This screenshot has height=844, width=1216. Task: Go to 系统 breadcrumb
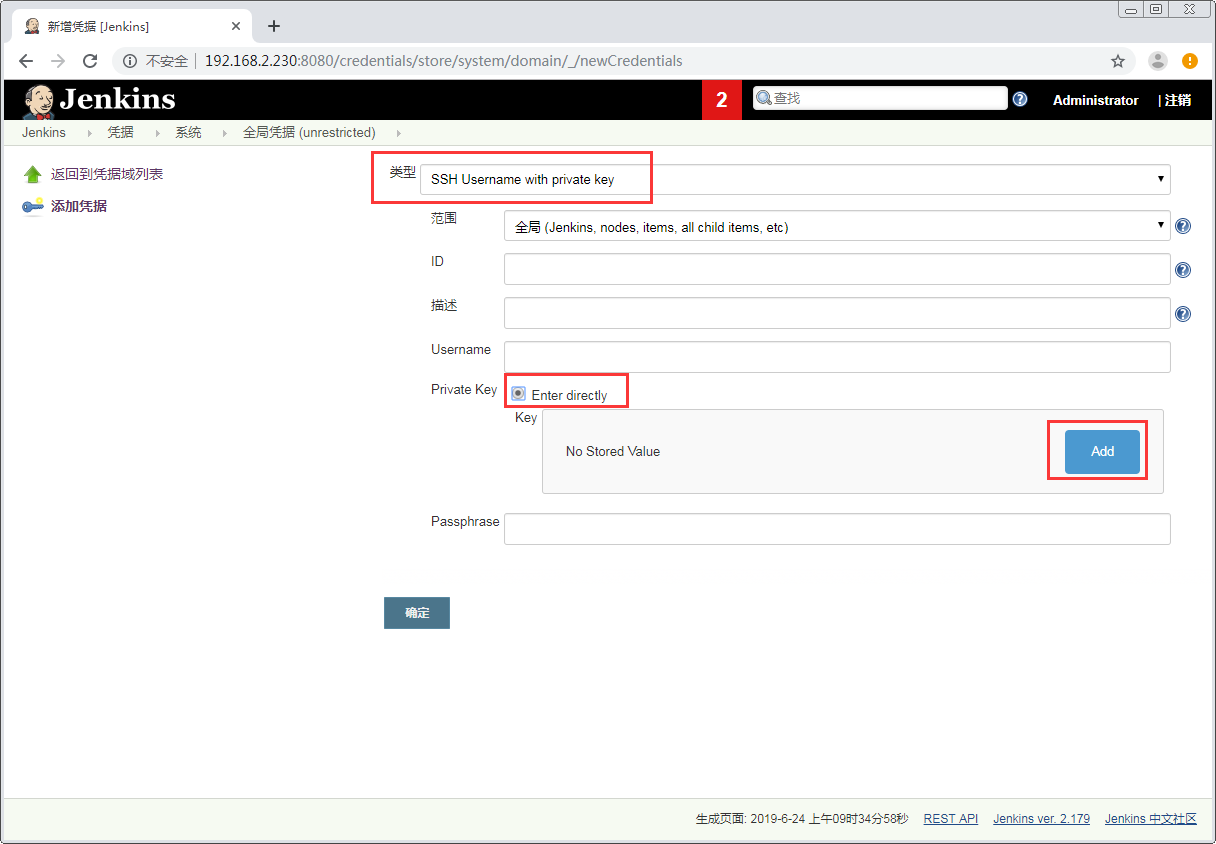coord(188,132)
